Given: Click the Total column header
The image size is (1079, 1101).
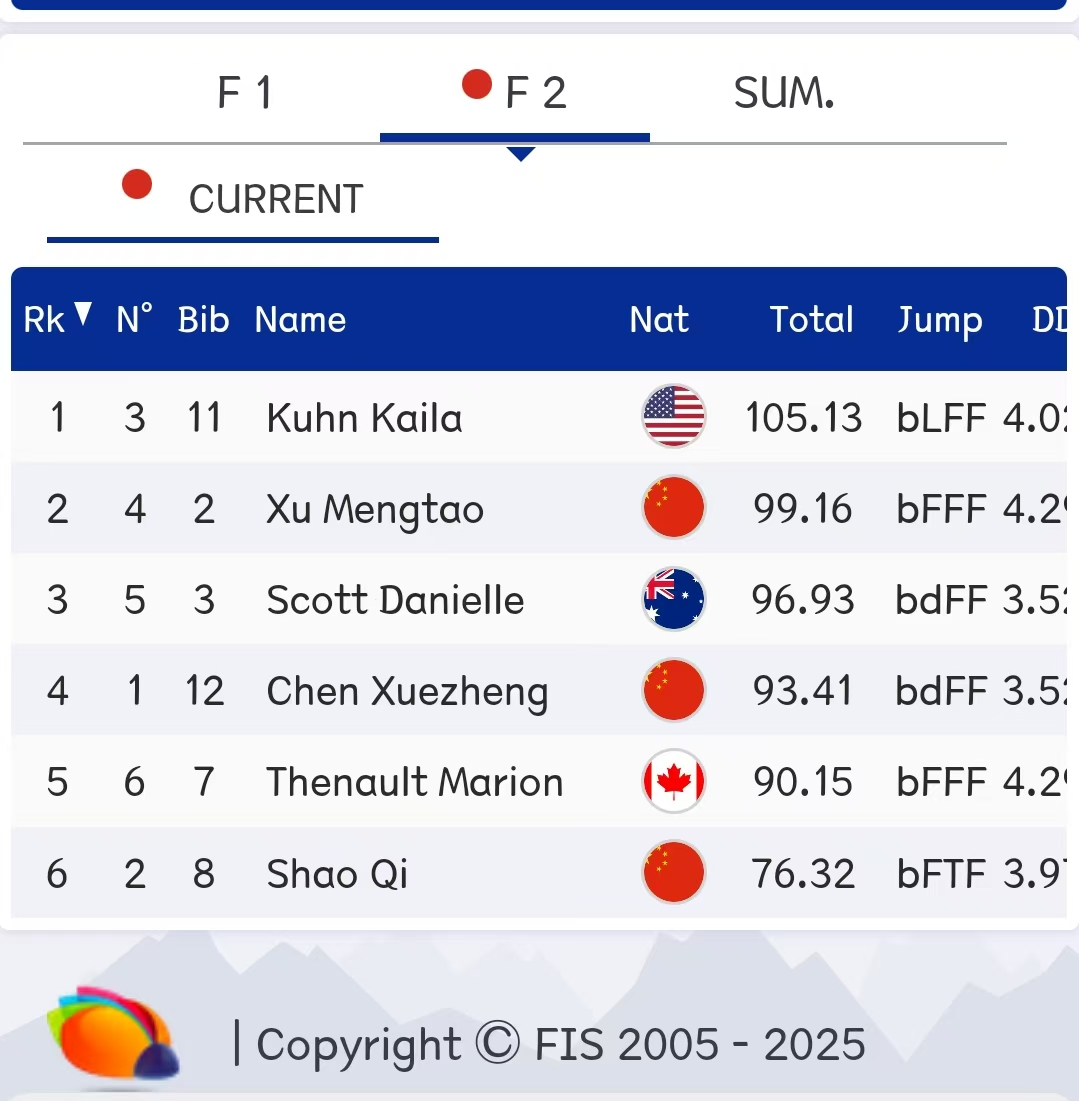Looking at the screenshot, I should [x=811, y=320].
